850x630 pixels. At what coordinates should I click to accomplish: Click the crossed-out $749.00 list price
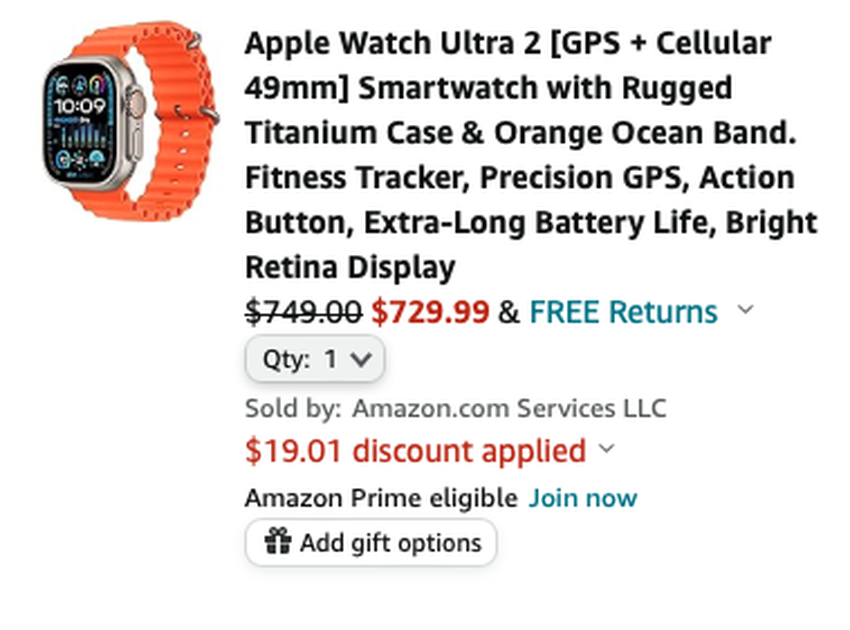click(x=303, y=312)
